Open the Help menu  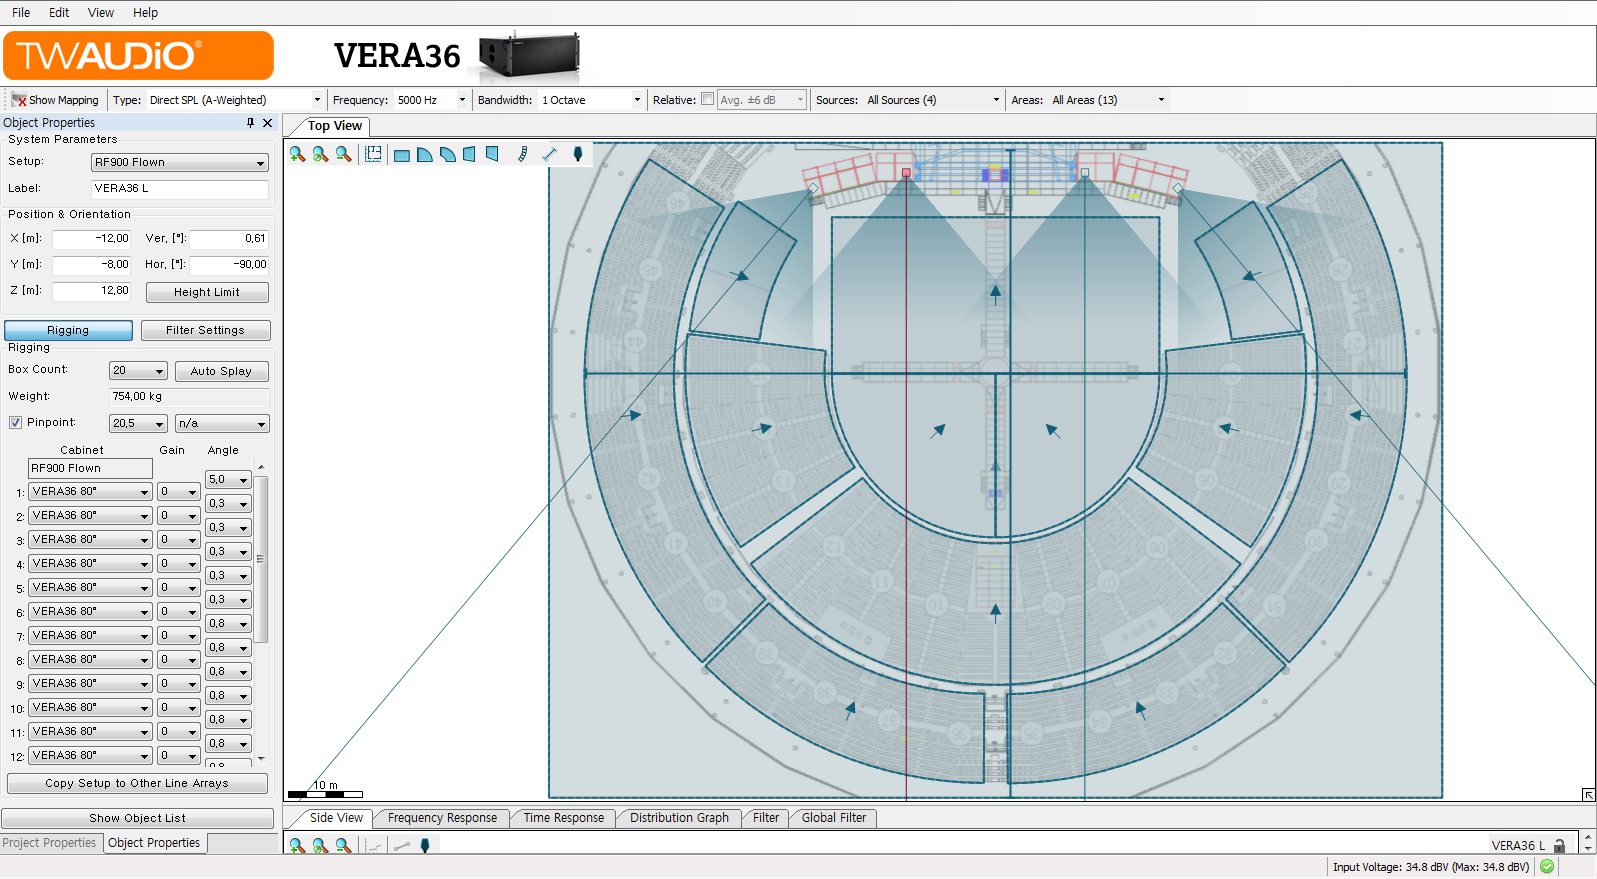click(x=146, y=13)
